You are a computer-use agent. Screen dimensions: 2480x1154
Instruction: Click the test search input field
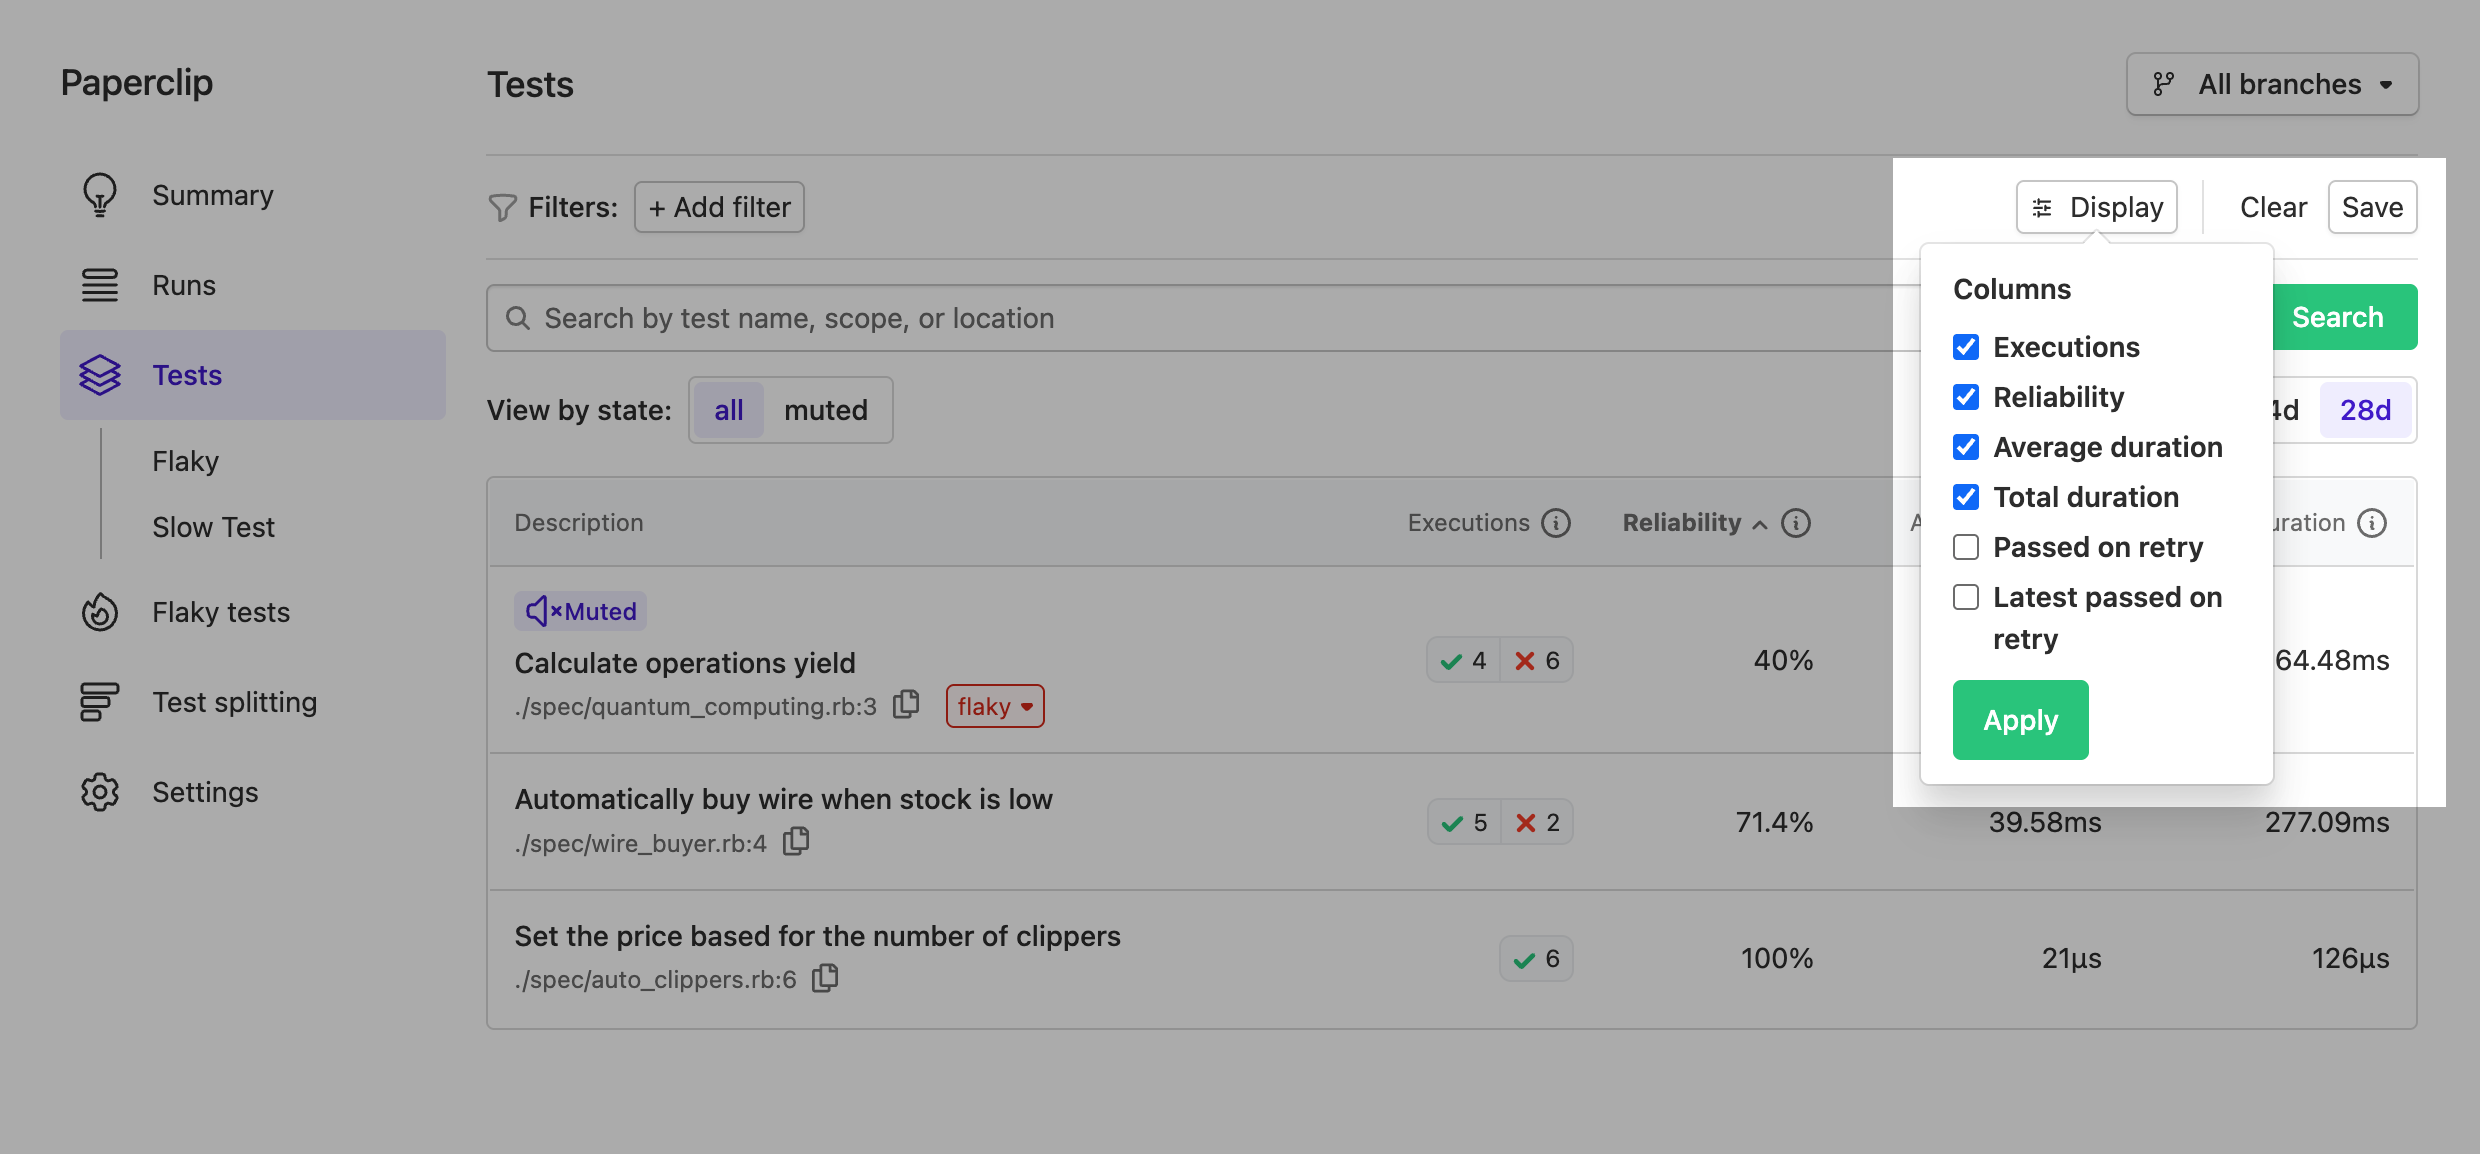(1100, 318)
